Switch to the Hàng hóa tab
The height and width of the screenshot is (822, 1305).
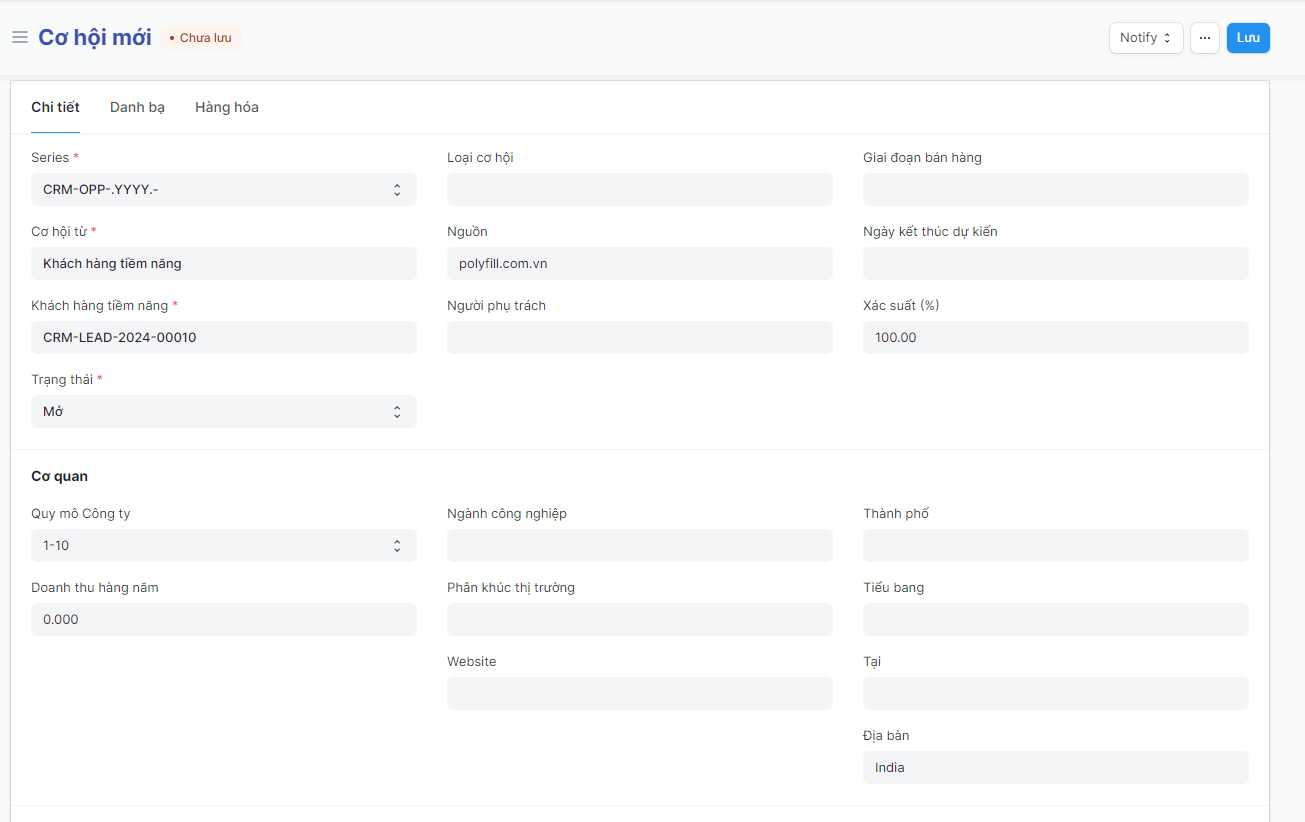pos(226,107)
